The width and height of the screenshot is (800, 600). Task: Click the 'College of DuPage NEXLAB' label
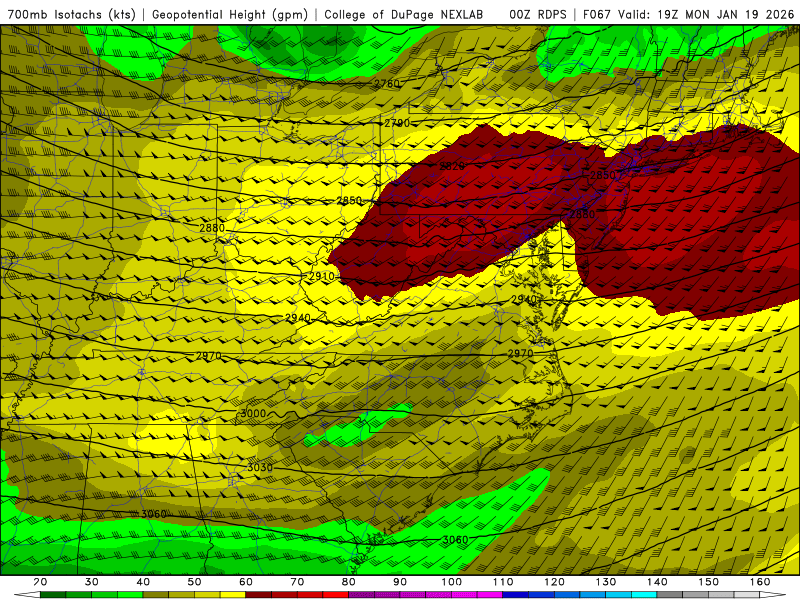[404, 14]
